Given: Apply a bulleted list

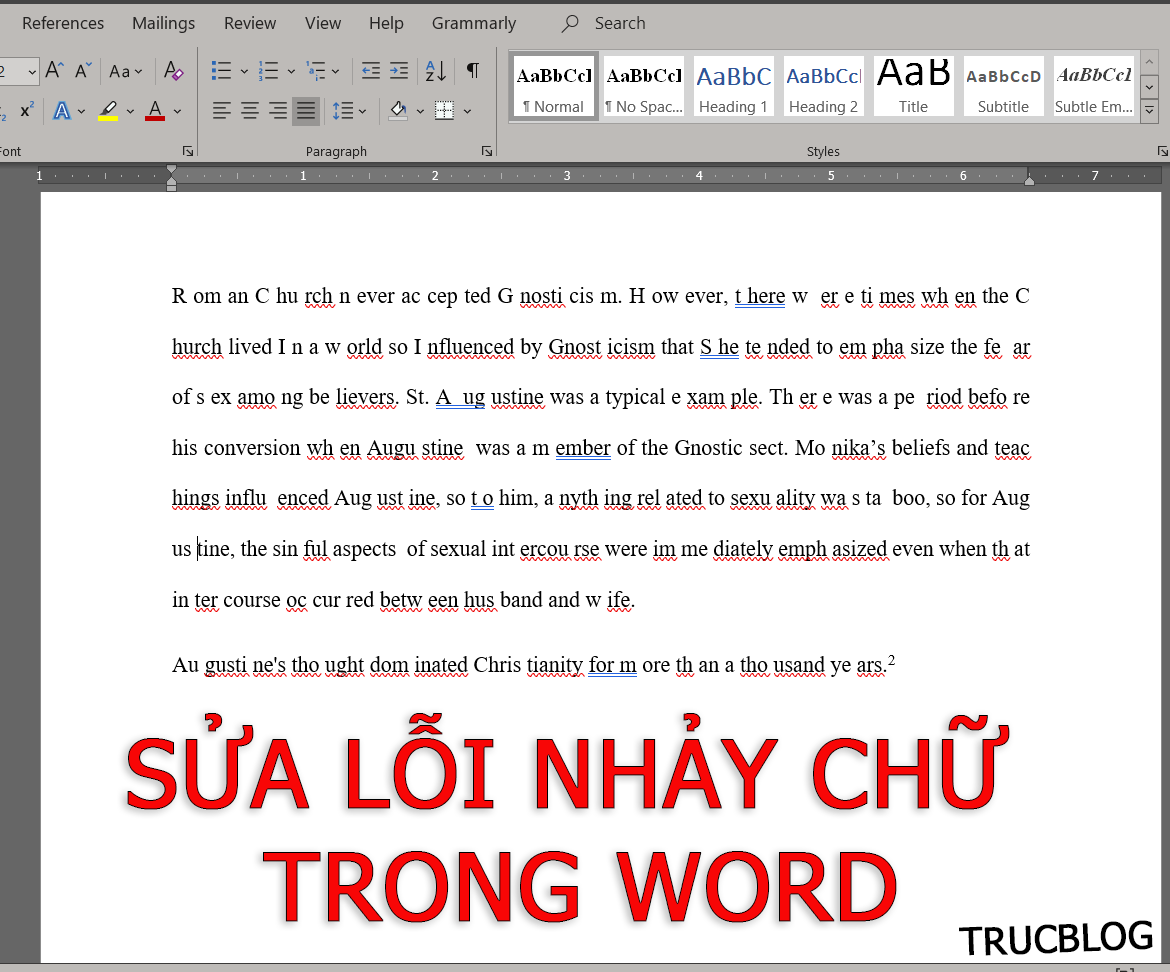Looking at the screenshot, I should click(x=221, y=71).
